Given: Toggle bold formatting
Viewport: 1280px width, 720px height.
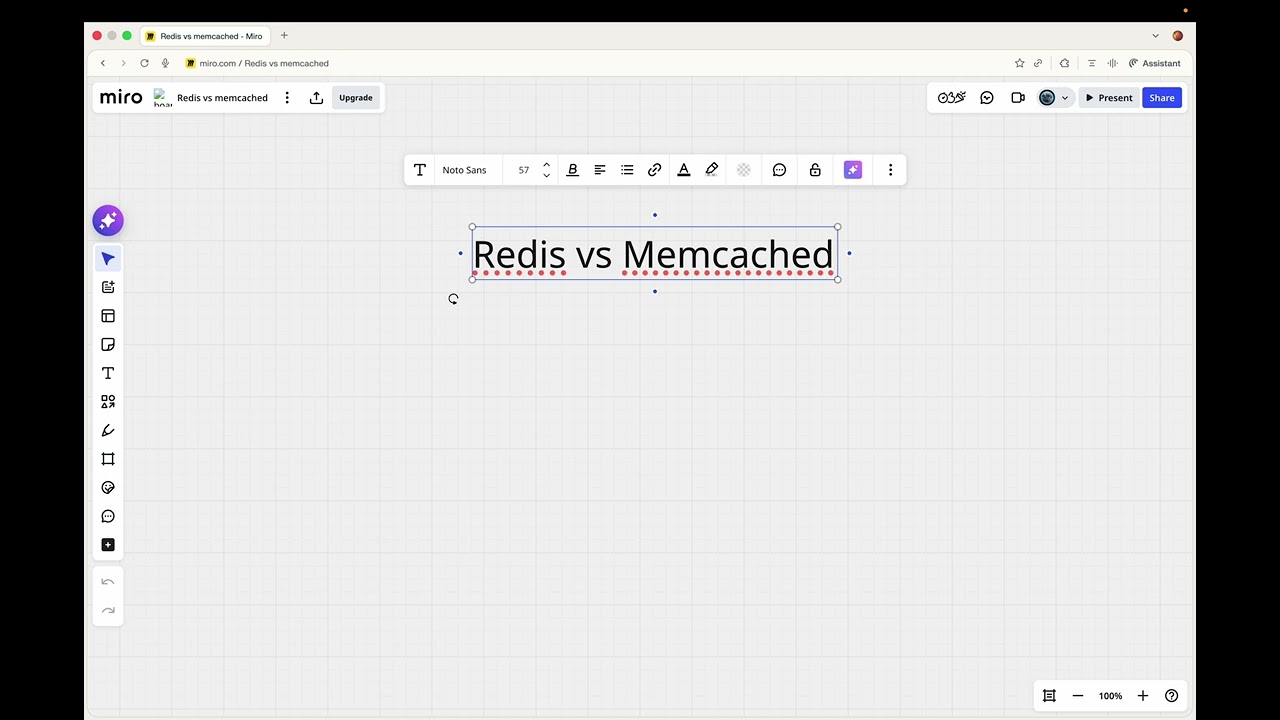Looking at the screenshot, I should tap(573, 170).
